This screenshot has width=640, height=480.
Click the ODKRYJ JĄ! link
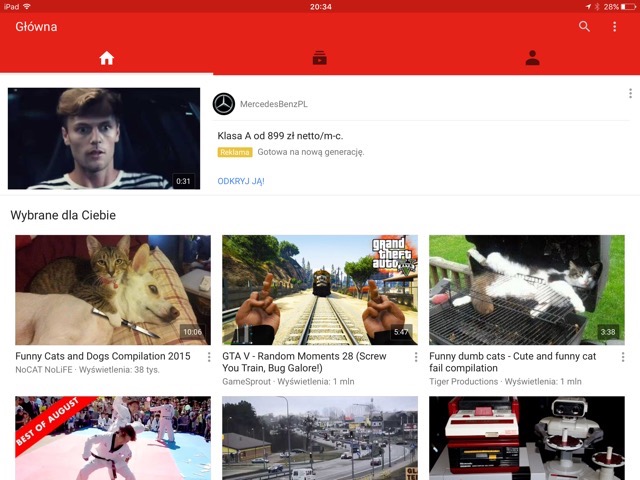coord(241,181)
